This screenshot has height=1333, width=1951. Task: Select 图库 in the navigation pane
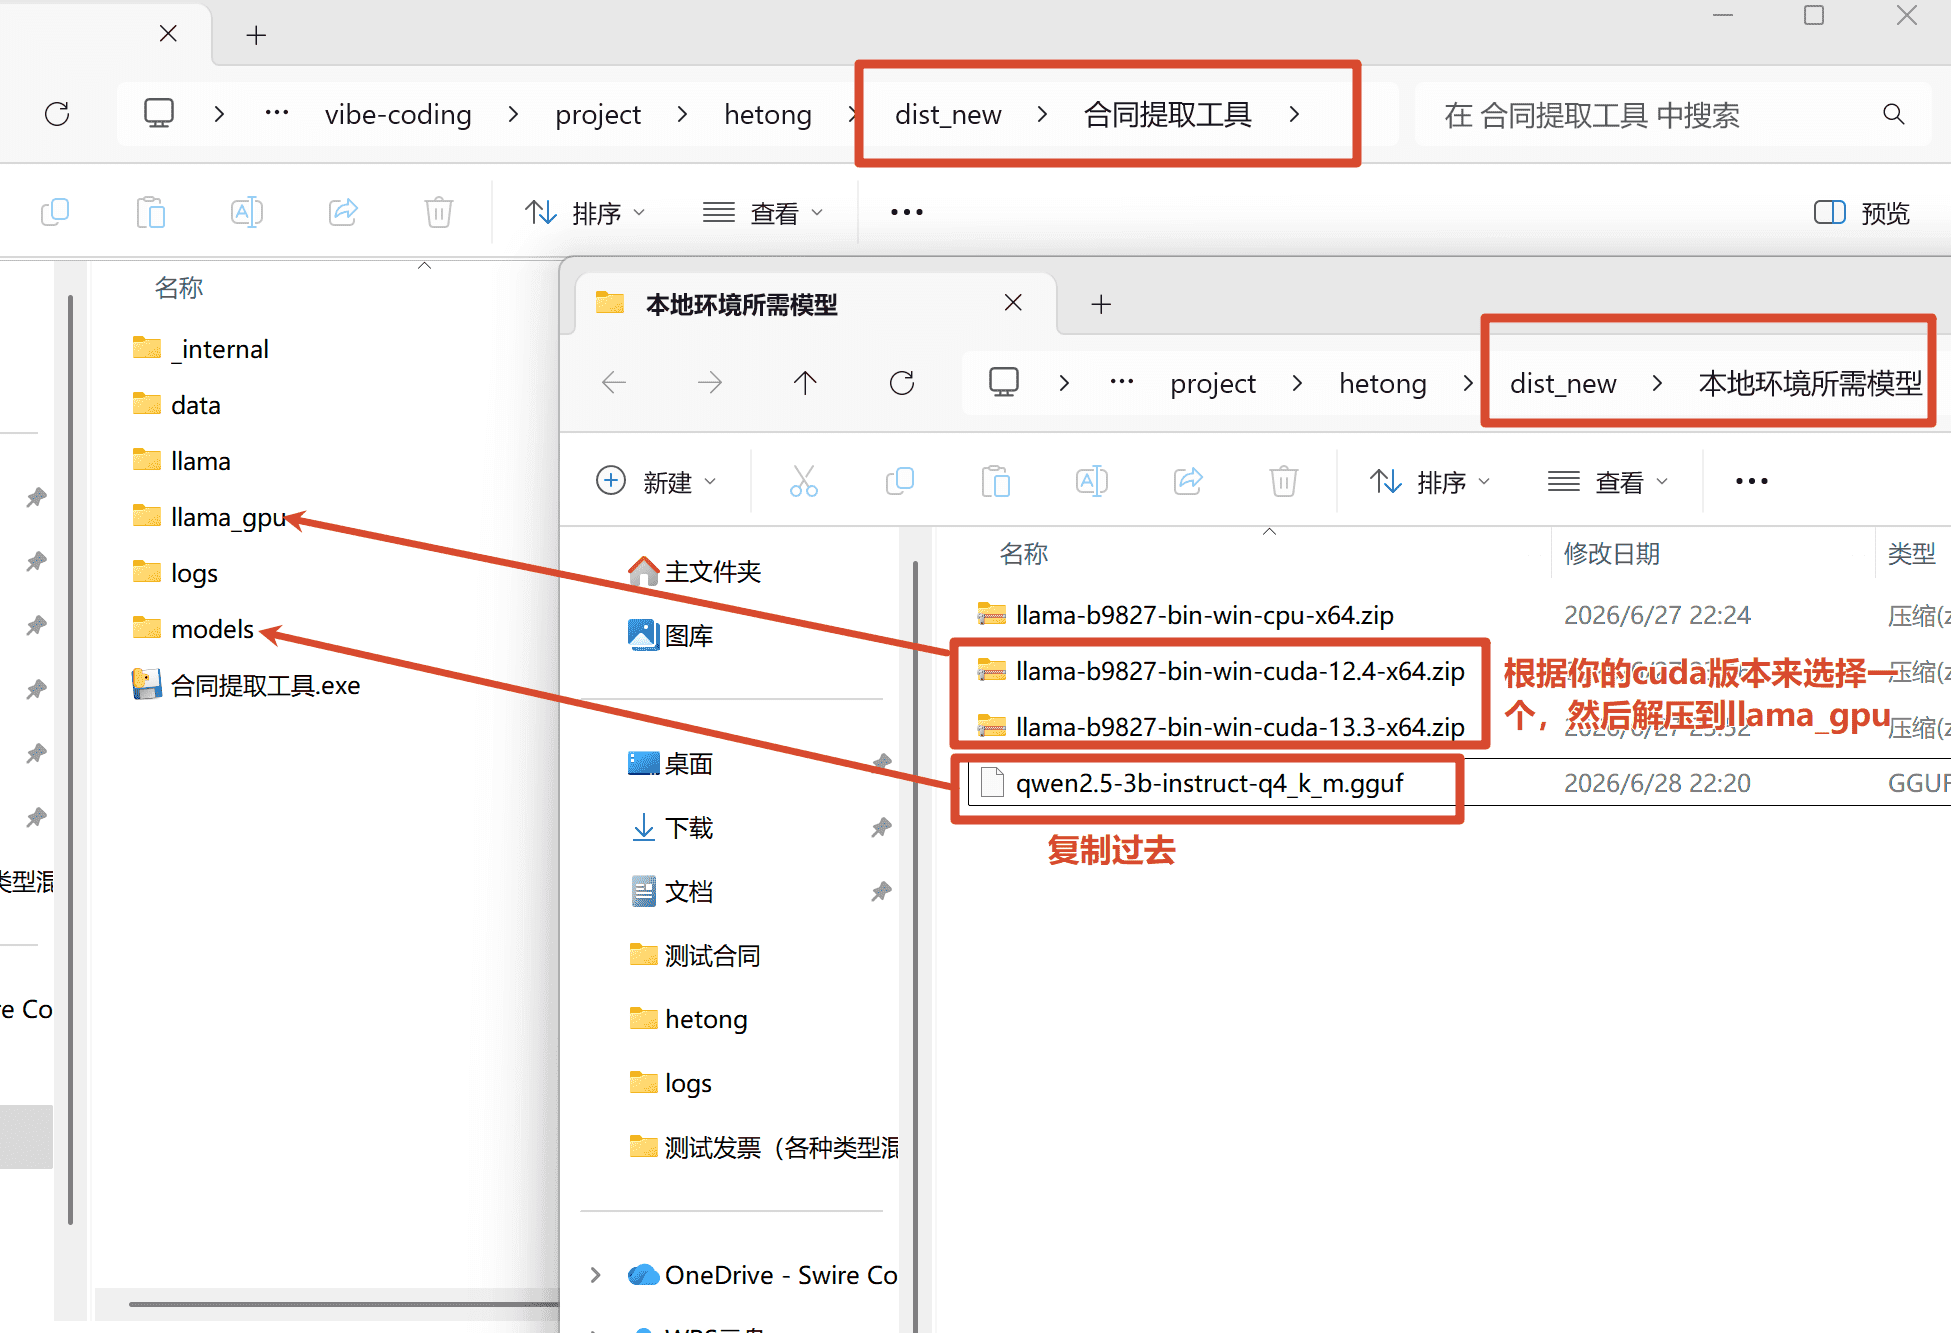[x=671, y=635]
